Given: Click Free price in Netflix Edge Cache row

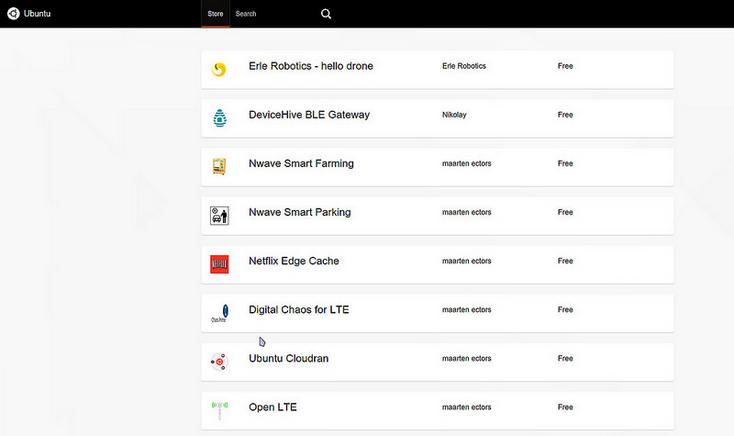Looking at the screenshot, I should (x=565, y=261).
